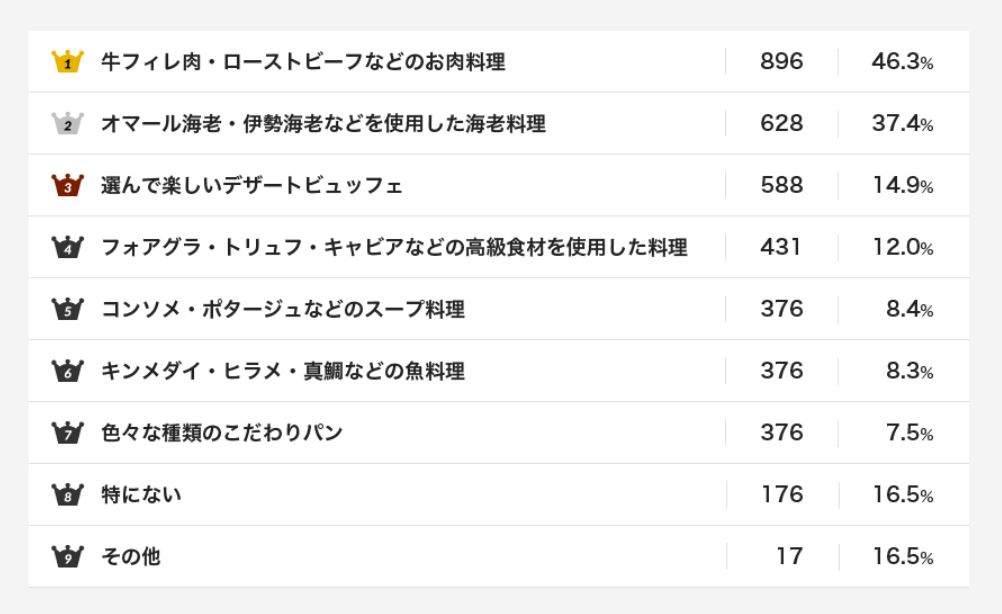Click the rank 8 crown icon
The image size is (1002, 614).
(x=67, y=495)
